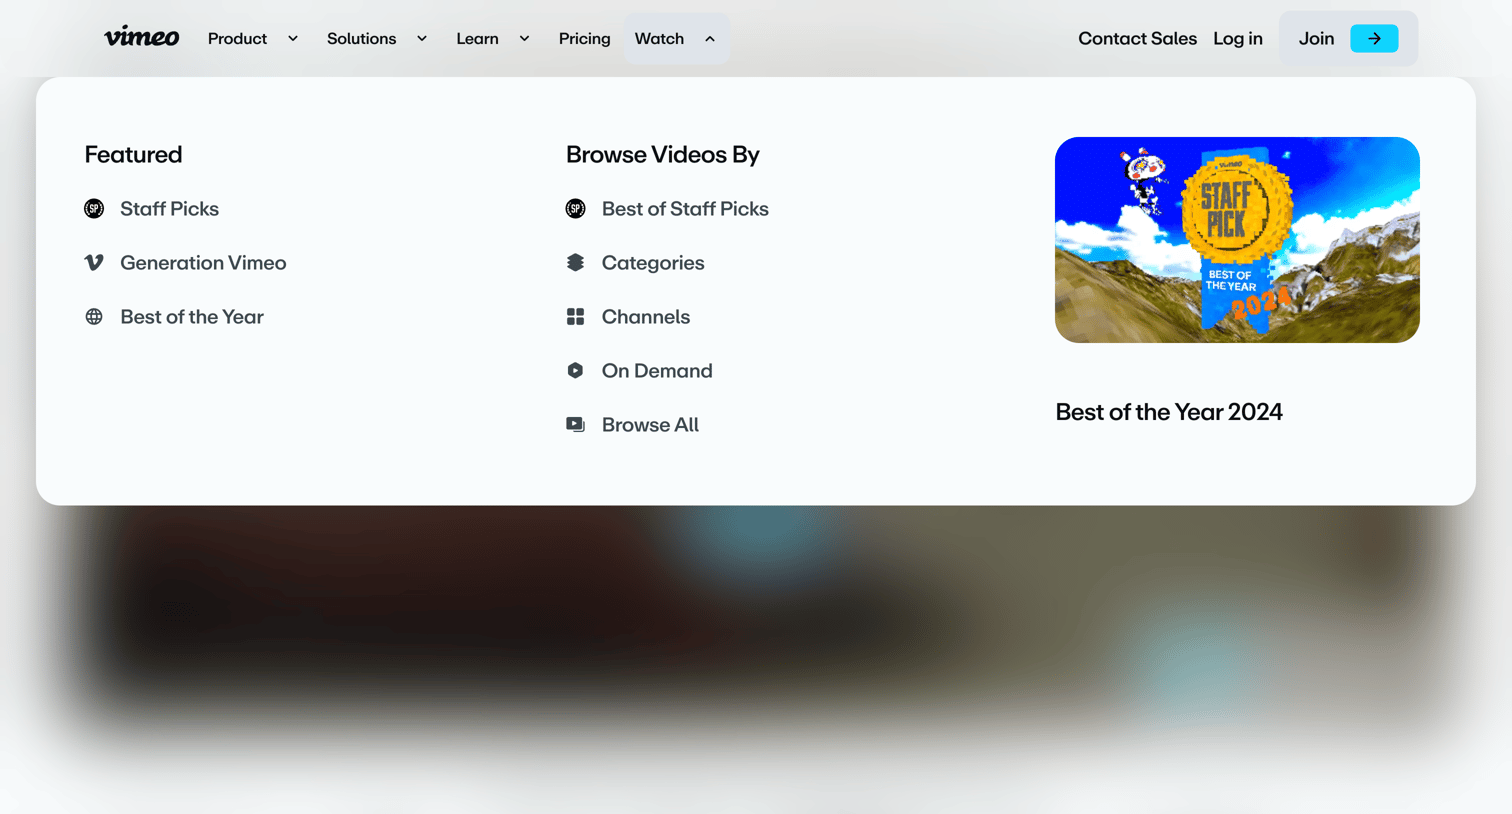
Task: Select Browse All videos
Action: pos(650,425)
